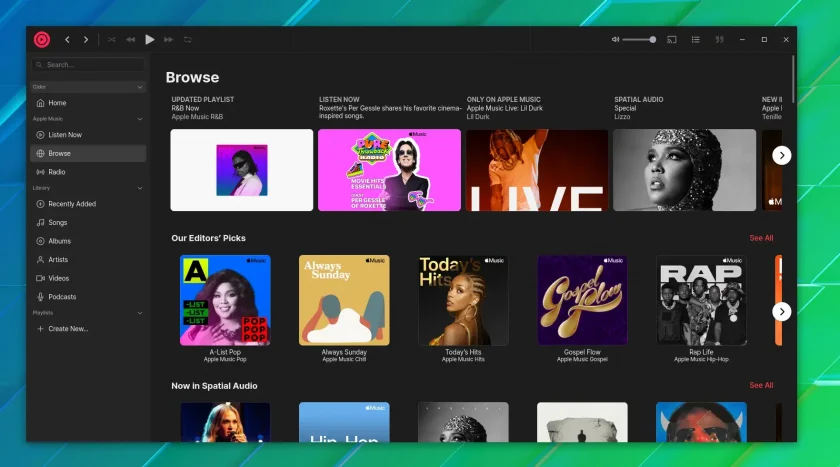
Task: Collapse the Library sidebar section
Action: [x=140, y=188]
